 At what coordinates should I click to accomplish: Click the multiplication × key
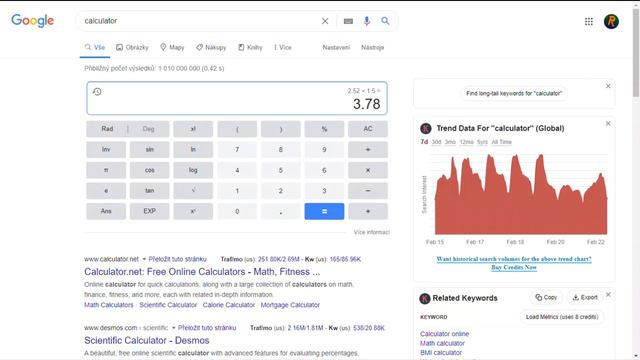(x=368, y=170)
